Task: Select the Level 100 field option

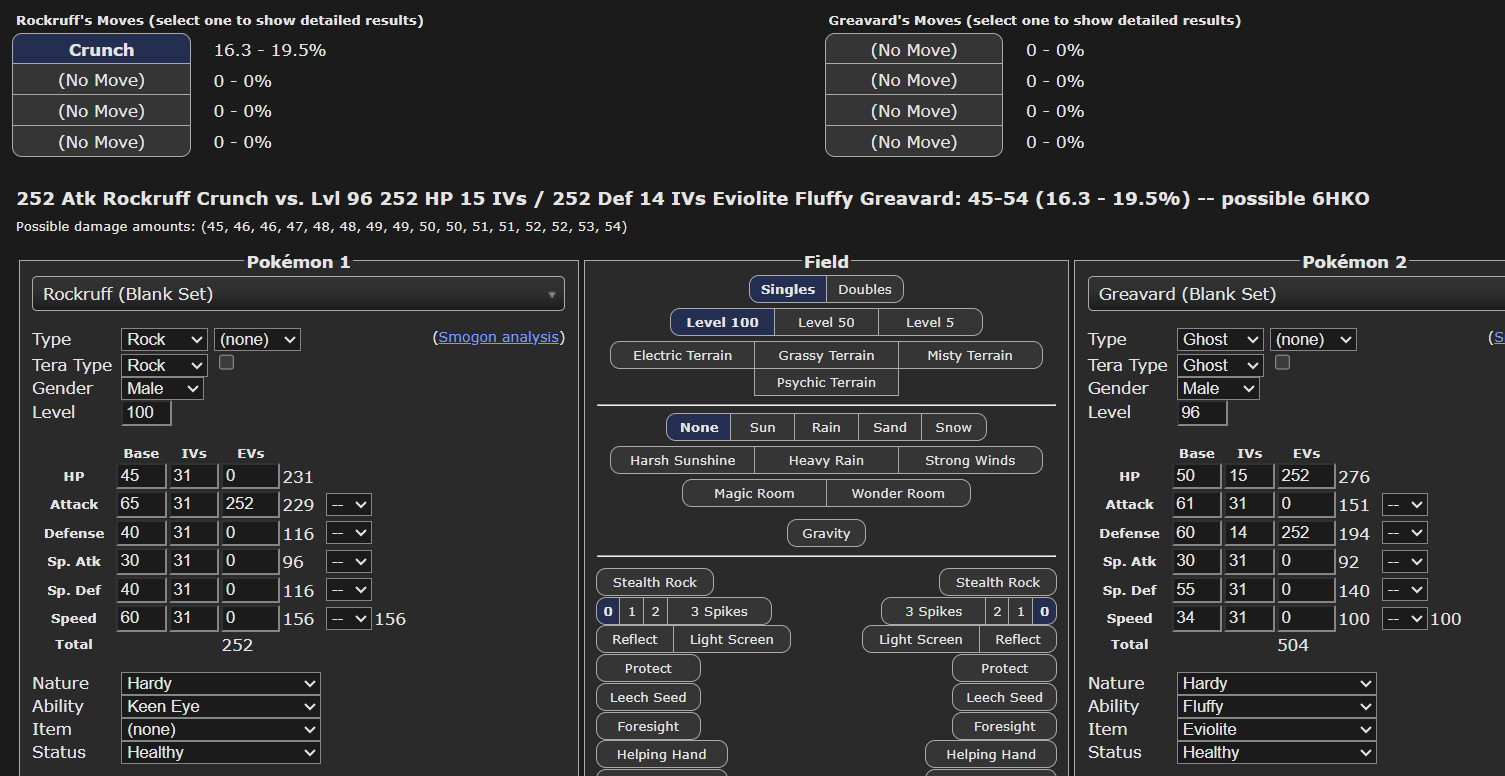Action: tap(722, 322)
